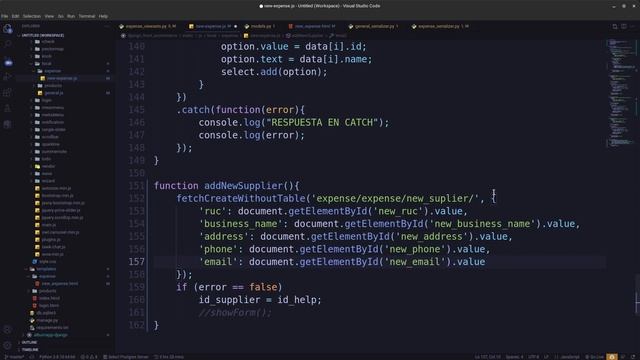Open index.html in the file tree
Screen dimensions: 640x360
coord(49,298)
